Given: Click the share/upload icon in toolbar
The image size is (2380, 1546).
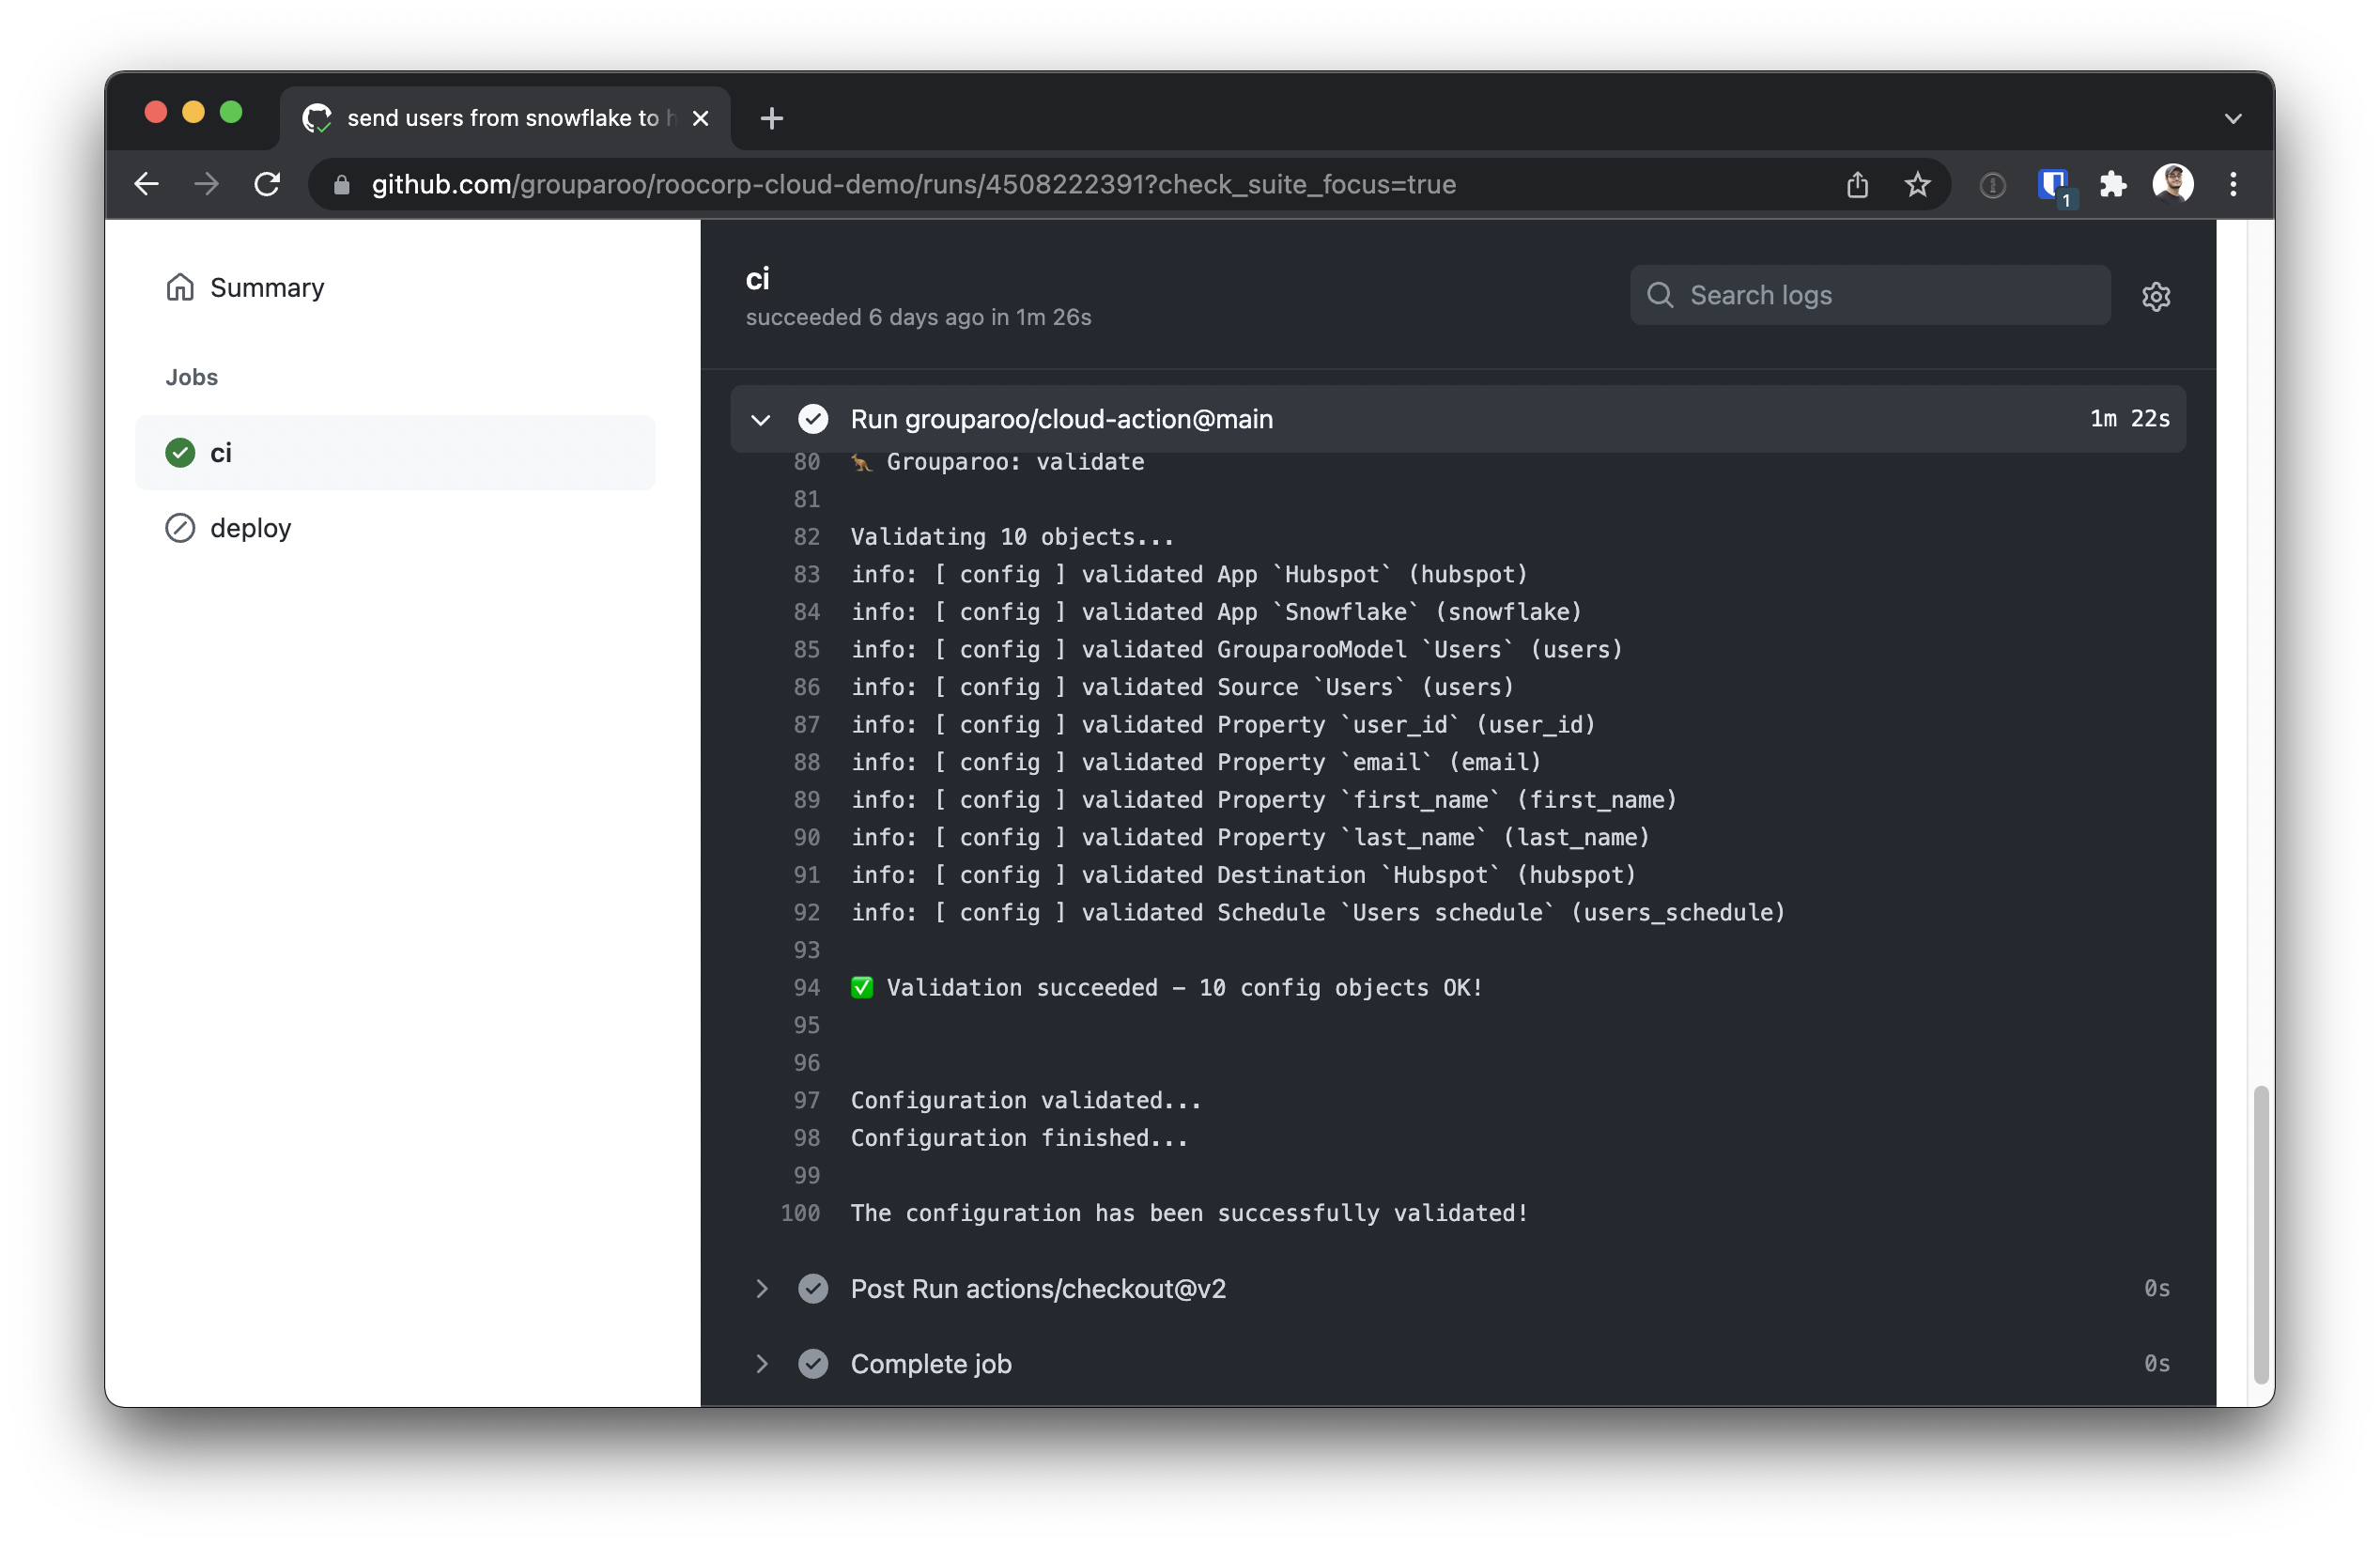Looking at the screenshot, I should point(1858,184).
